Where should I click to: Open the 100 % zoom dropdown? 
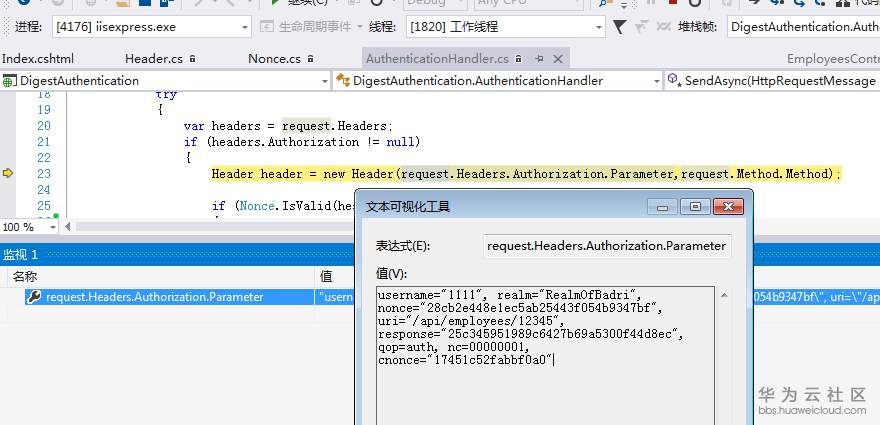click(x=53, y=227)
